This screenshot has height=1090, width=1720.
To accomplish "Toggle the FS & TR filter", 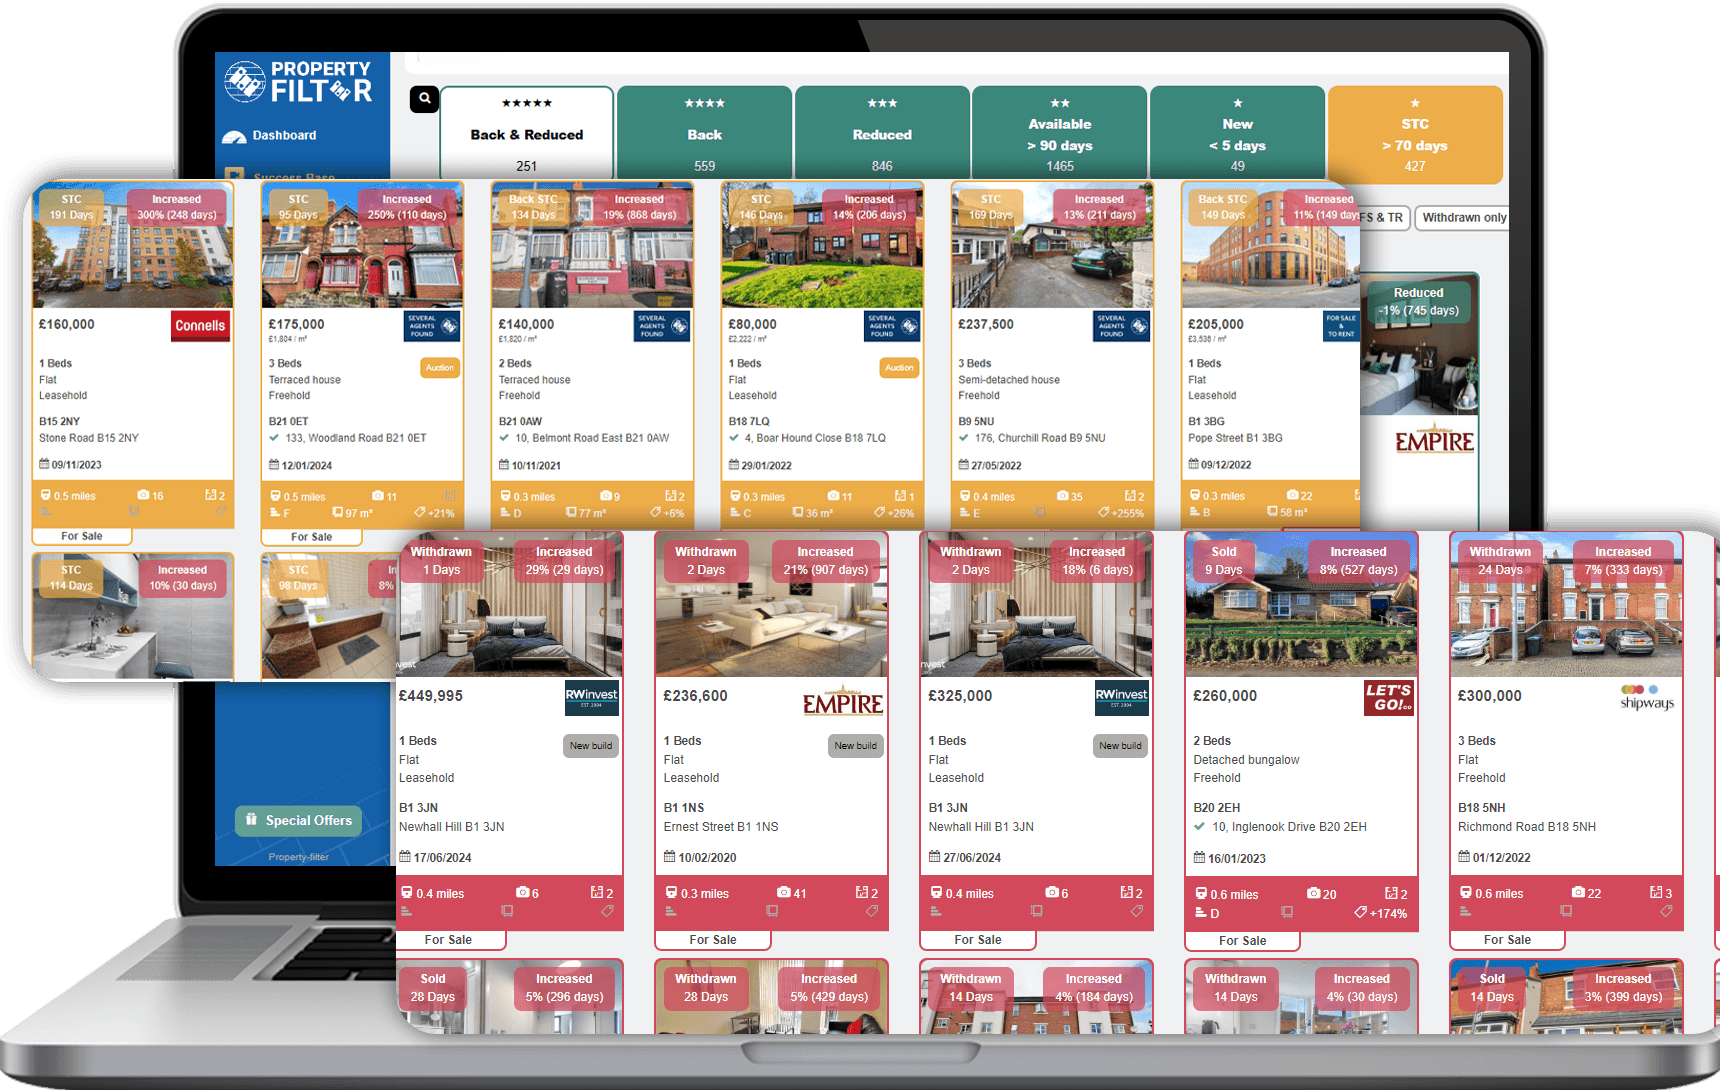I will (x=1384, y=217).
